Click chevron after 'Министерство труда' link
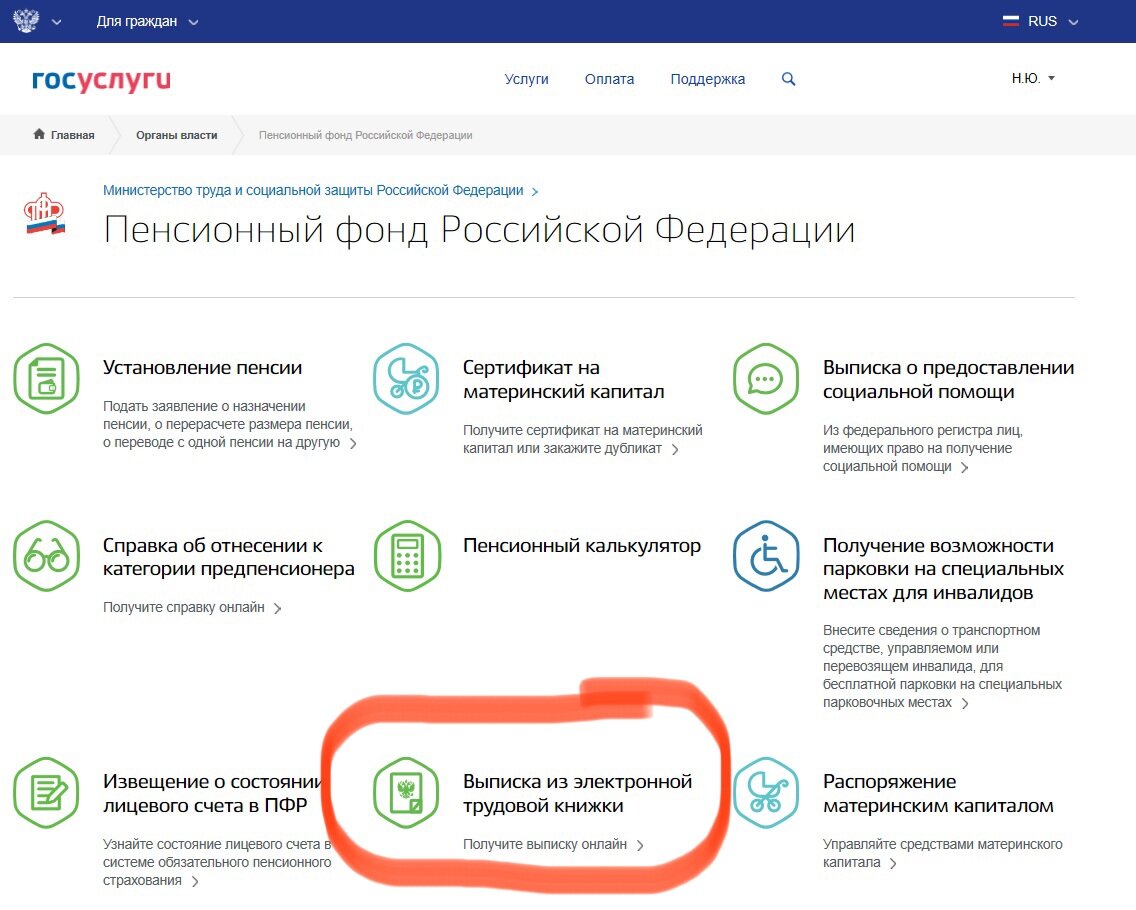The height and width of the screenshot is (910, 1136). [x=535, y=191]
